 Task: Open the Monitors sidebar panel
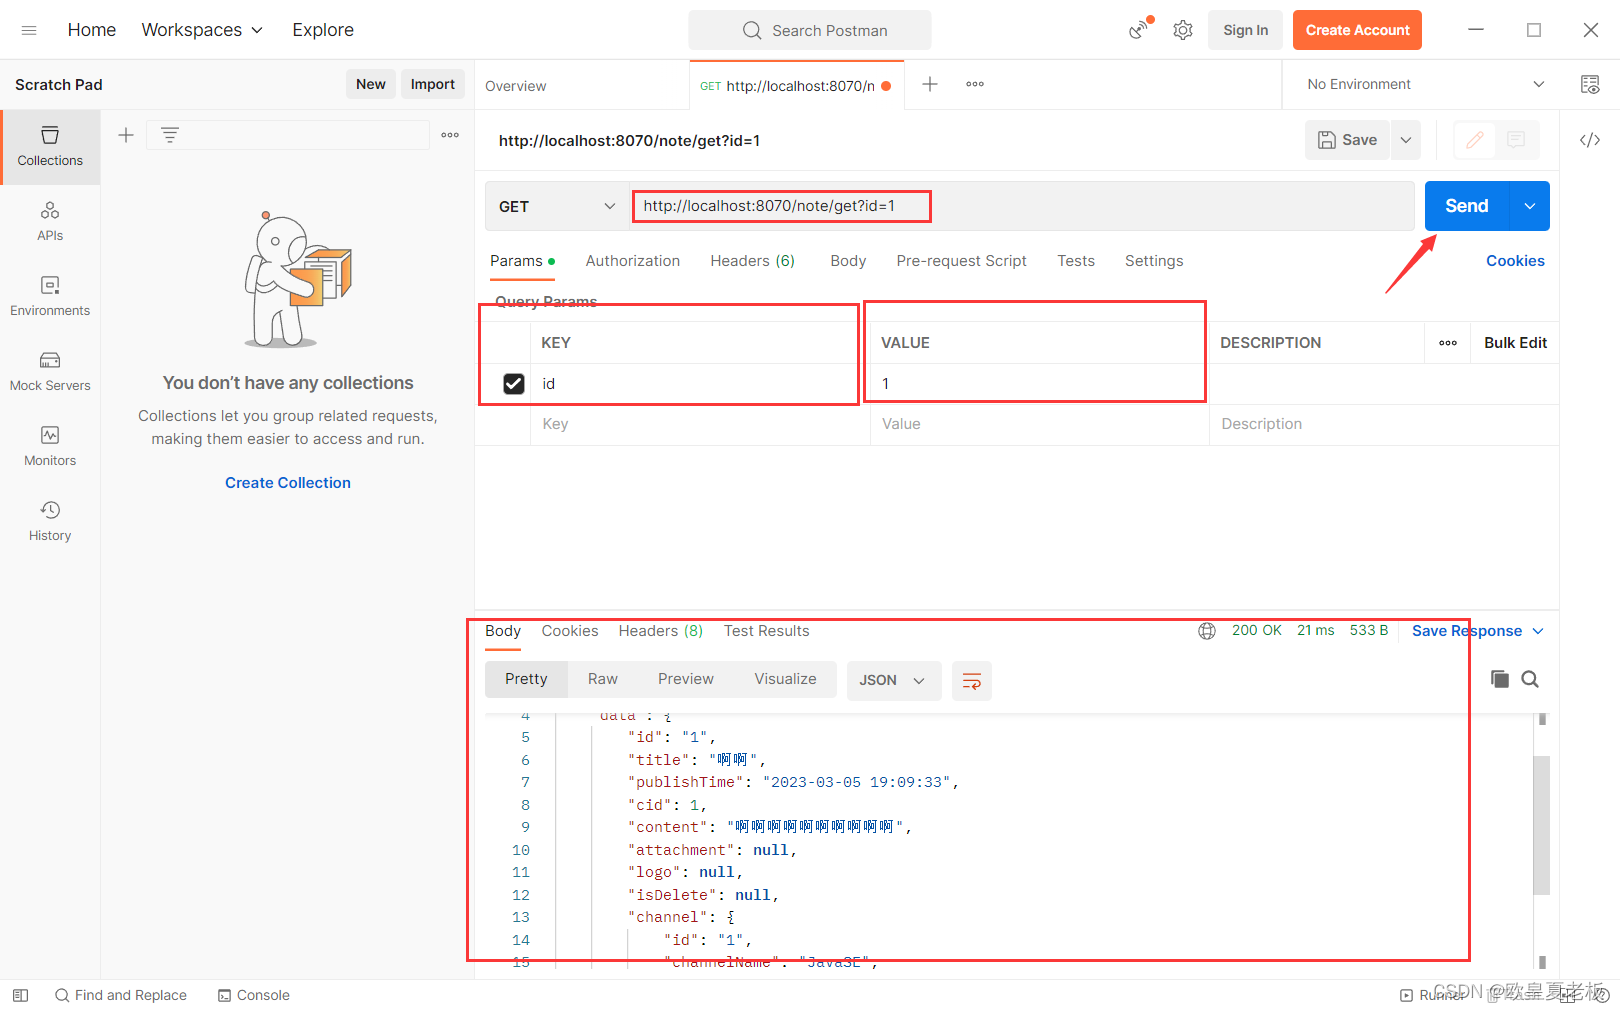(50, 447)
